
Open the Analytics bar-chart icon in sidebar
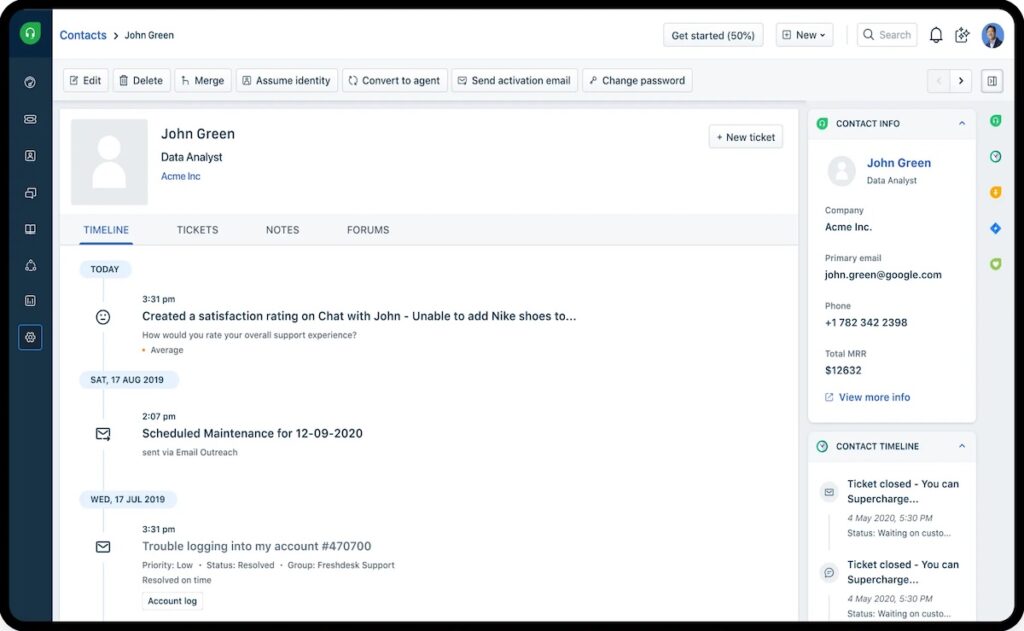tap(30, 300)
